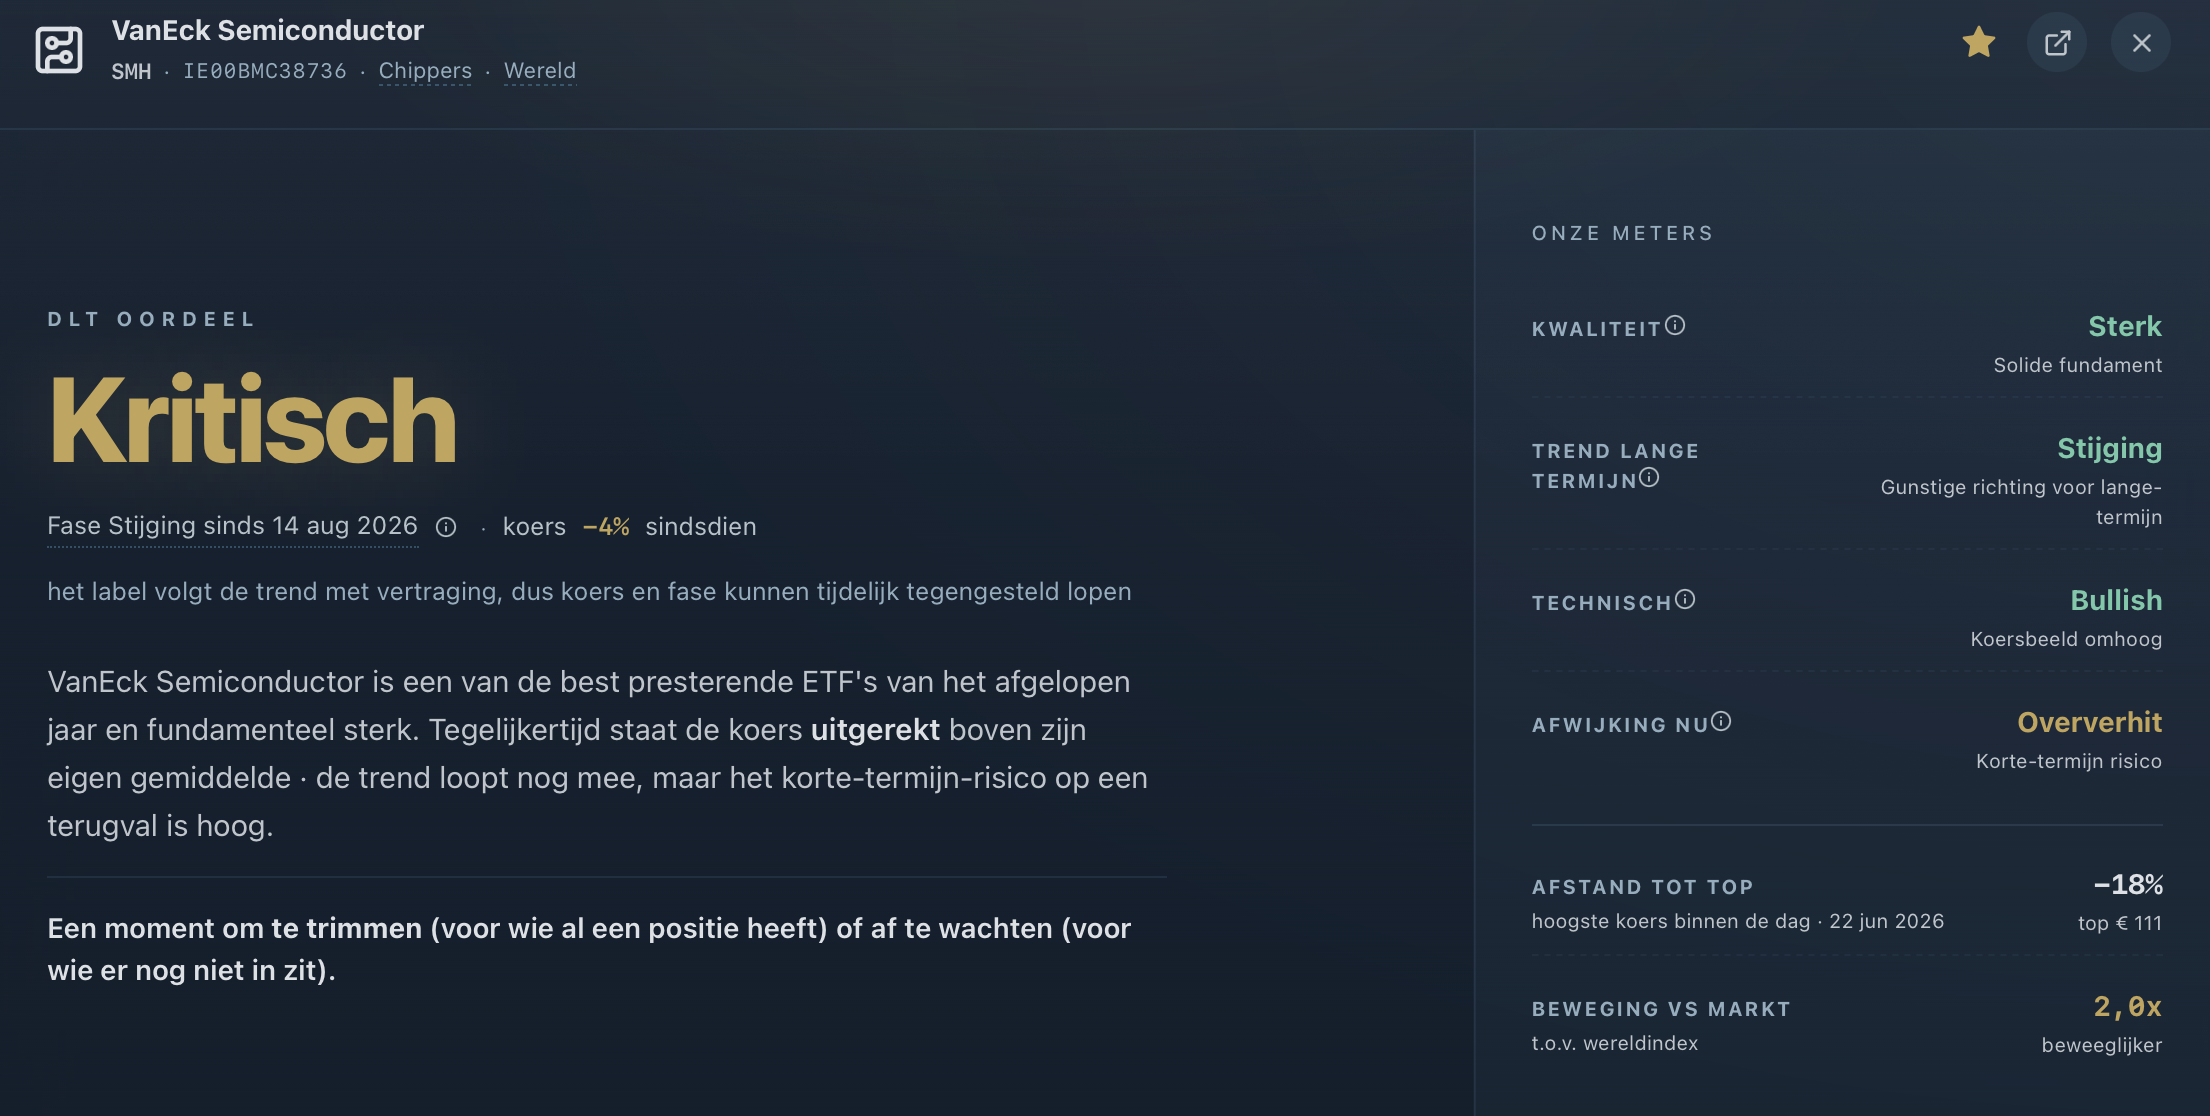The width and height of the screenshot is (2210, 1116).
Task: Show info for Kwaliteit meter
Action: pyautogui.click(x=1675, y=325)
